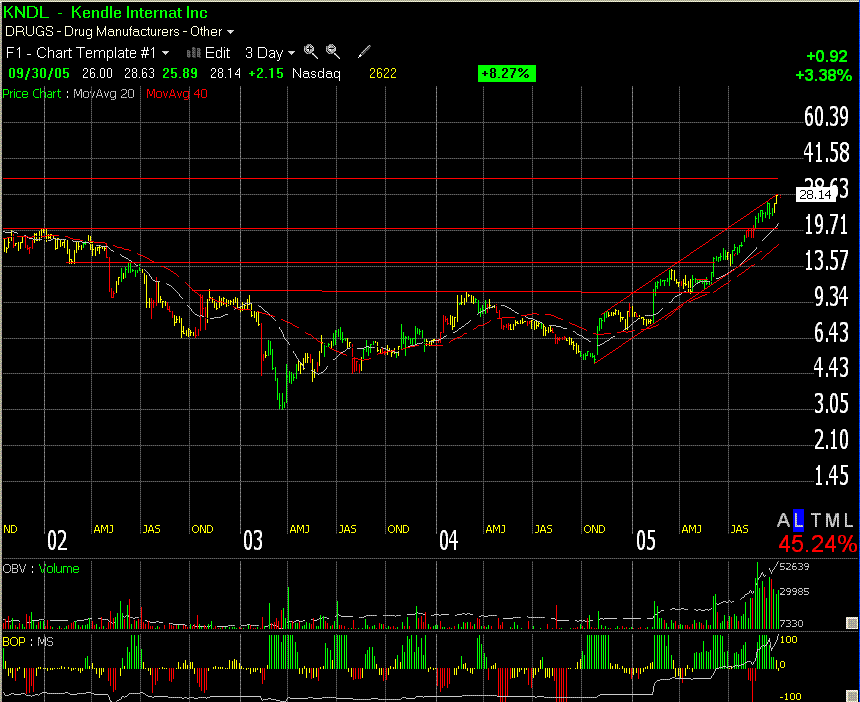The image size is (860, 702).
Task: Click the zoom out magnifier icon
Action: (333, 52)
